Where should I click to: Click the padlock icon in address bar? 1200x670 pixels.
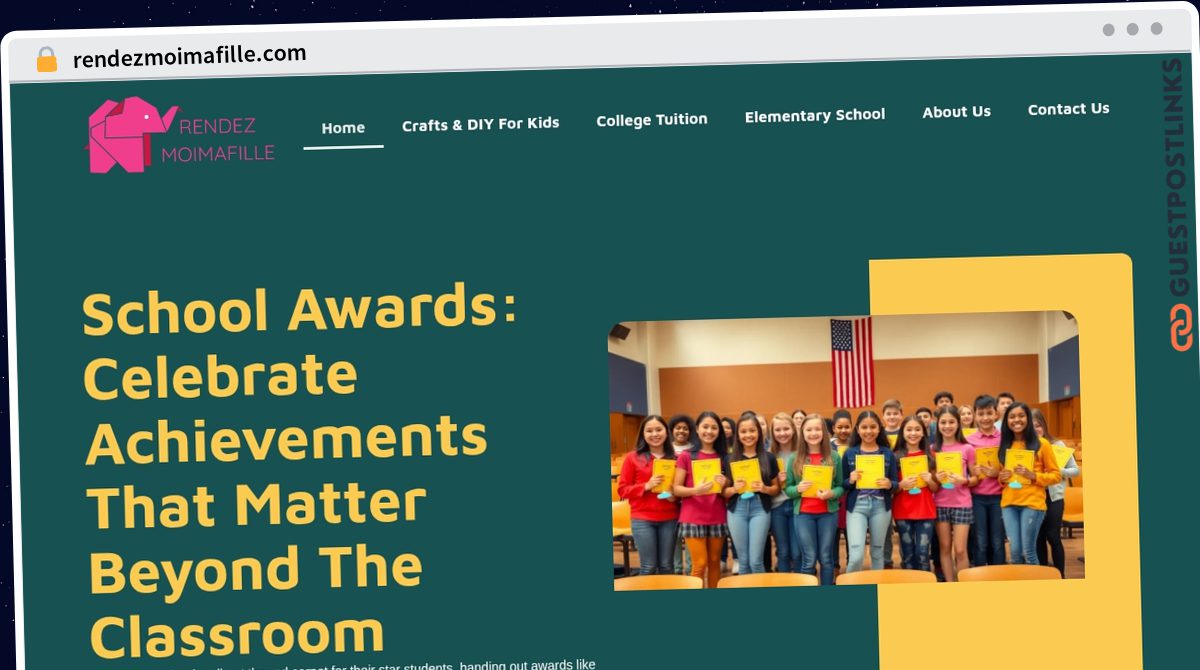pos(47,60)
